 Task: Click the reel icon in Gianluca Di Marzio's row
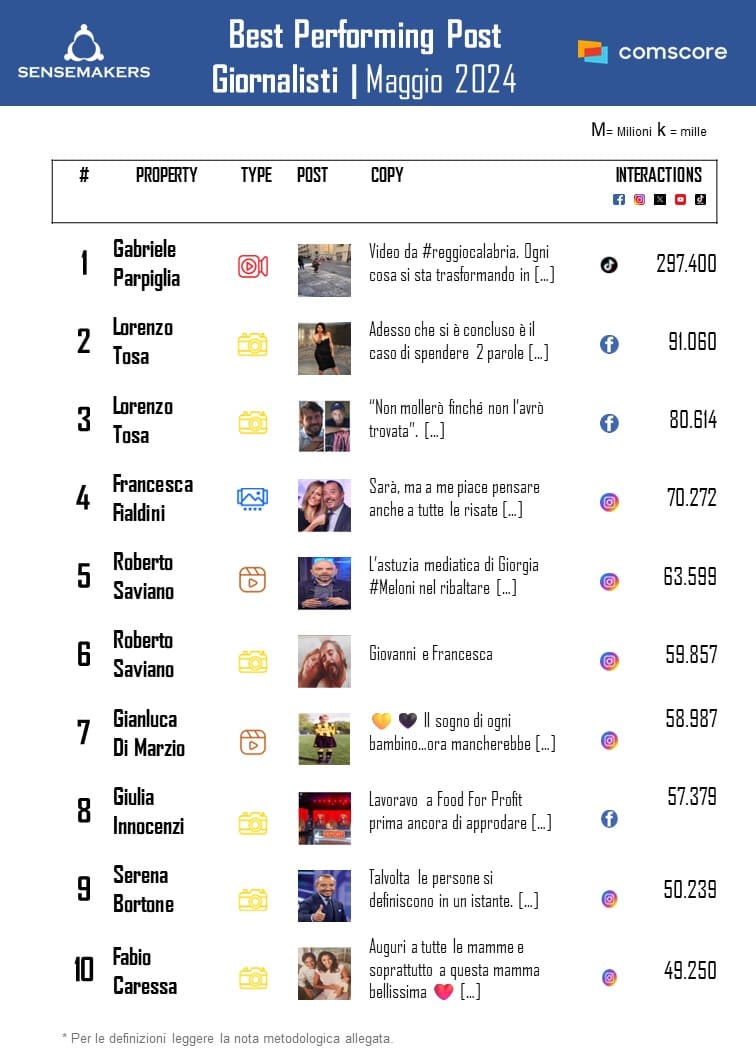coord(252,742)
